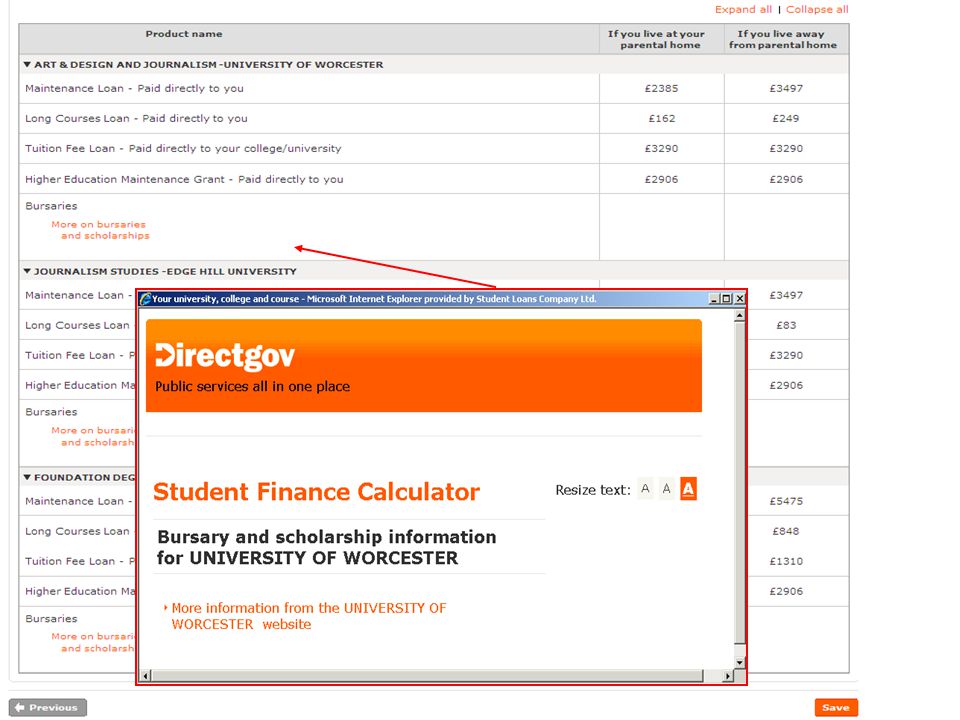The height and width of the screenshot is (720, 960).
Task: Click Maintenance Loan row under Worcester
Action: 434,88
